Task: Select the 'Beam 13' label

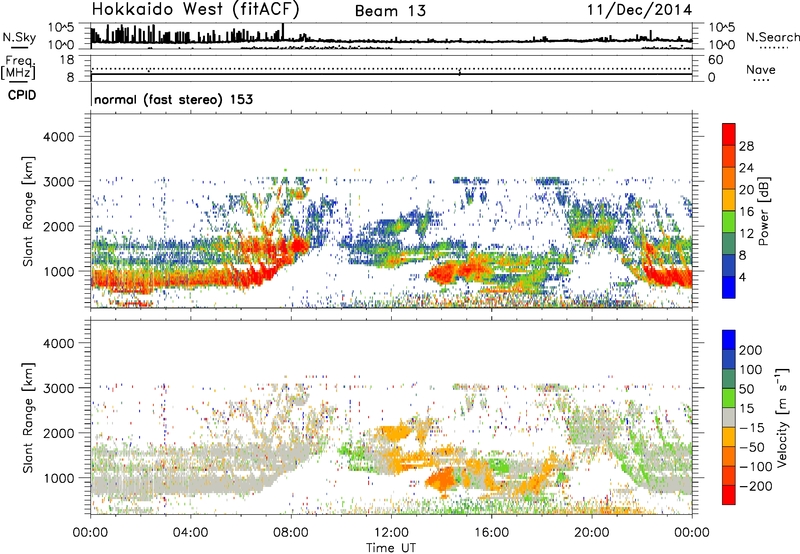Action: [390, 11]
